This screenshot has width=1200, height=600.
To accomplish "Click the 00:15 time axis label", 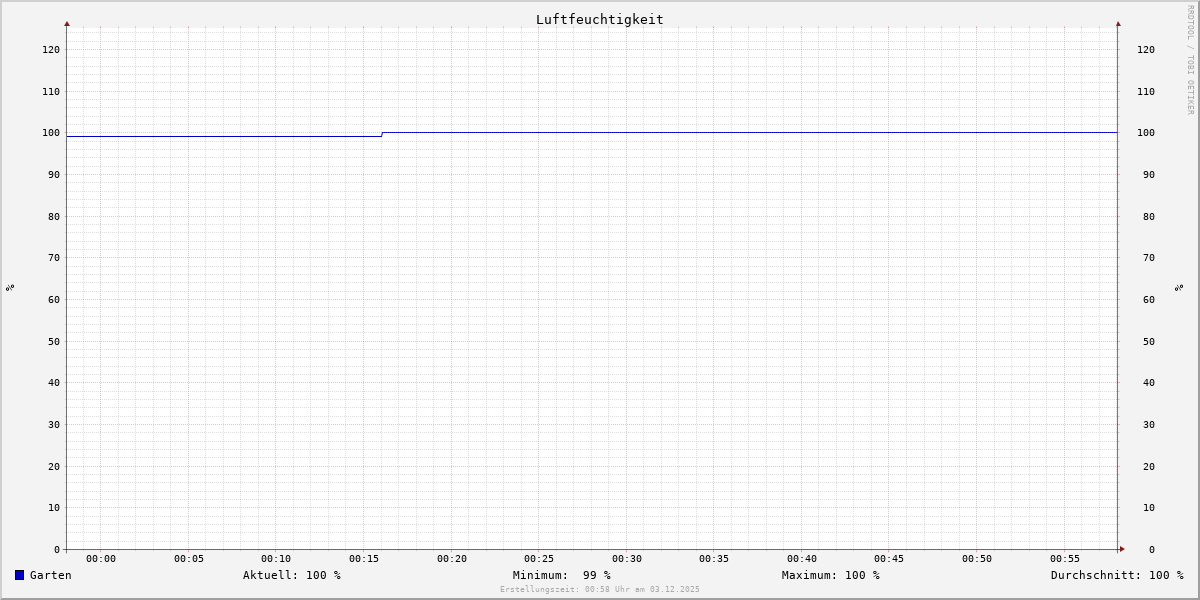I will click(364, 559).
